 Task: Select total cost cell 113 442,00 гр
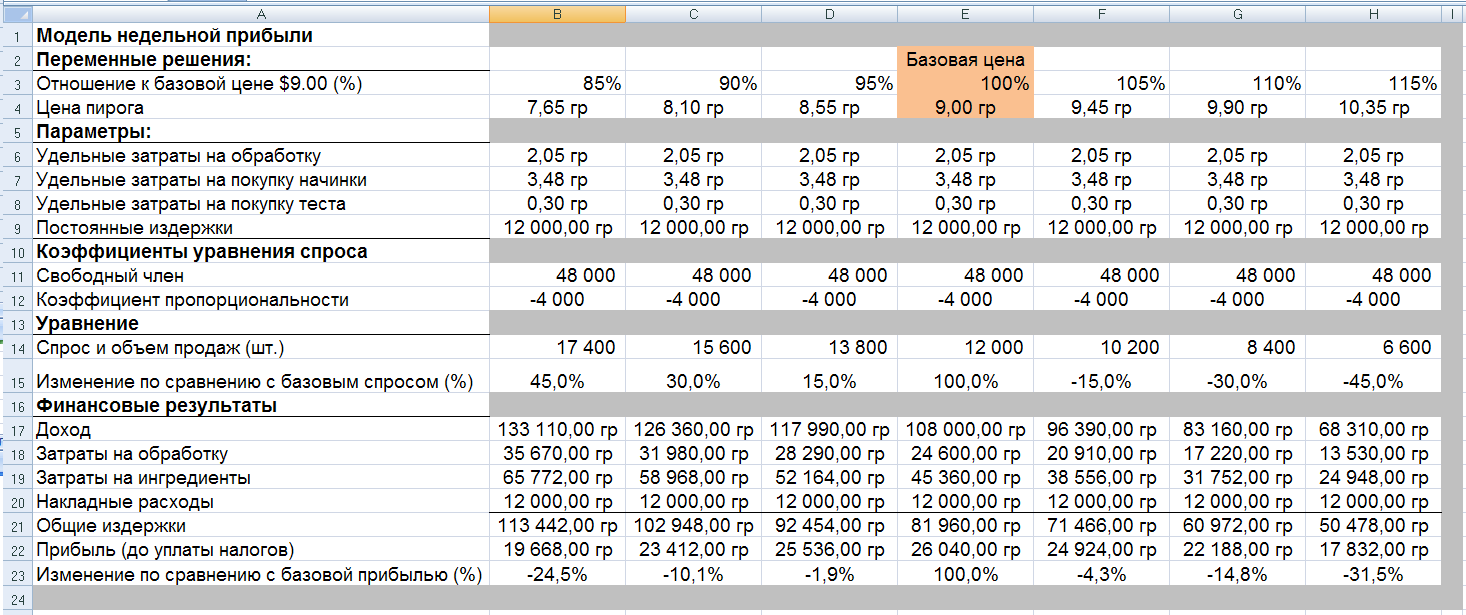[x=557, y=526]
